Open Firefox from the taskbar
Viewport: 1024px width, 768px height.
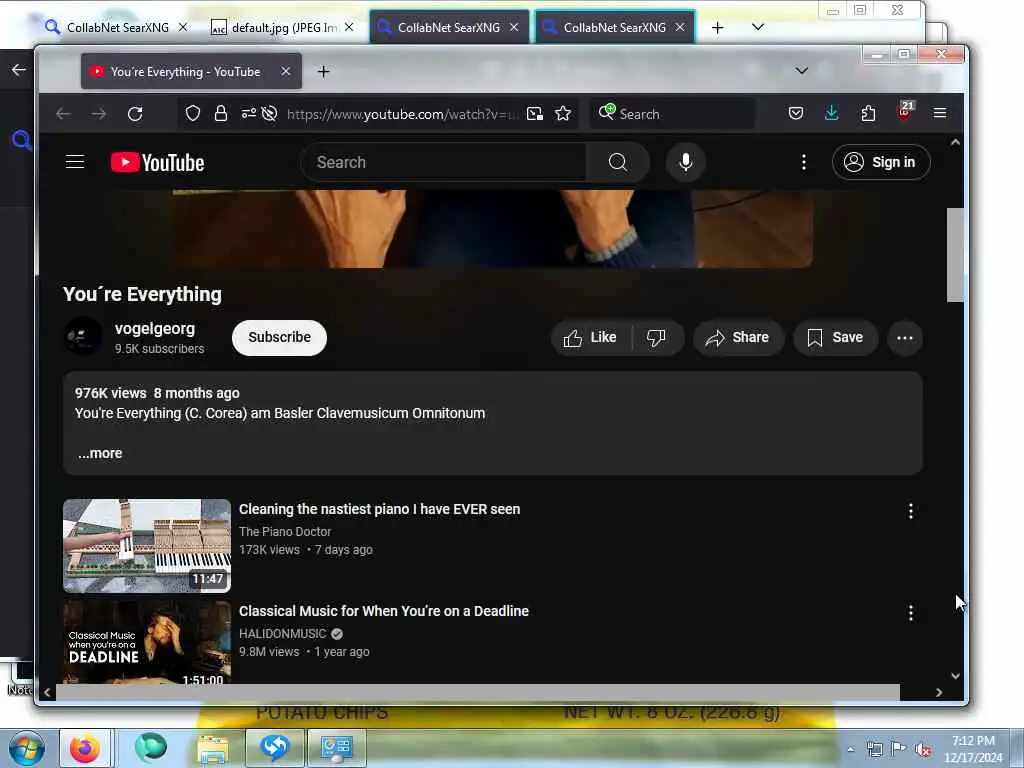[84, 748]
